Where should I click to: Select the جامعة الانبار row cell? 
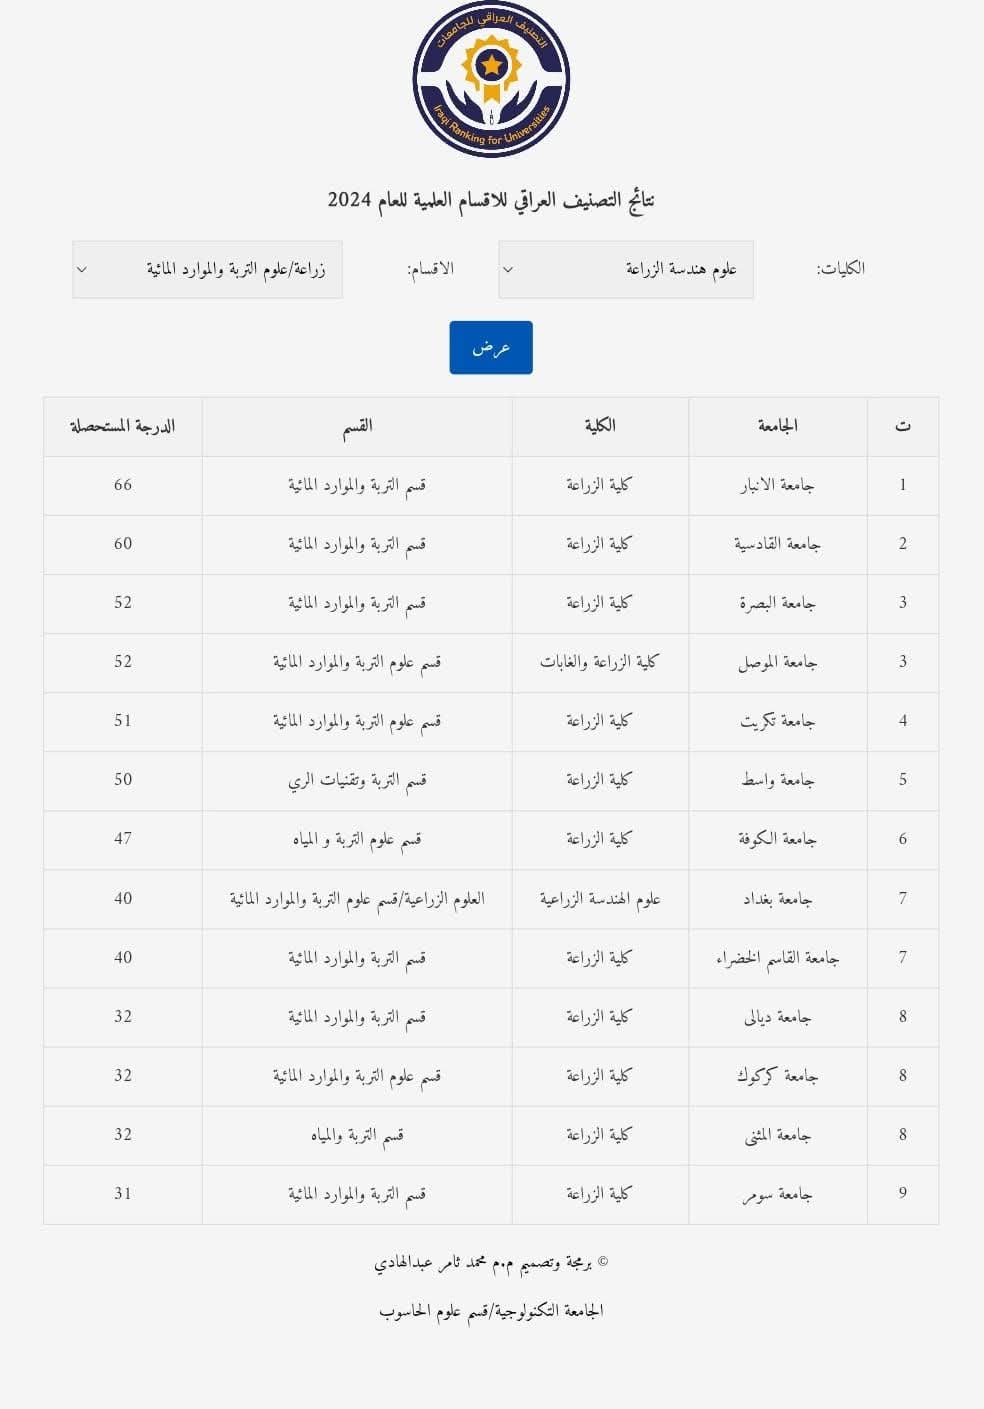[x=777, y=485]
